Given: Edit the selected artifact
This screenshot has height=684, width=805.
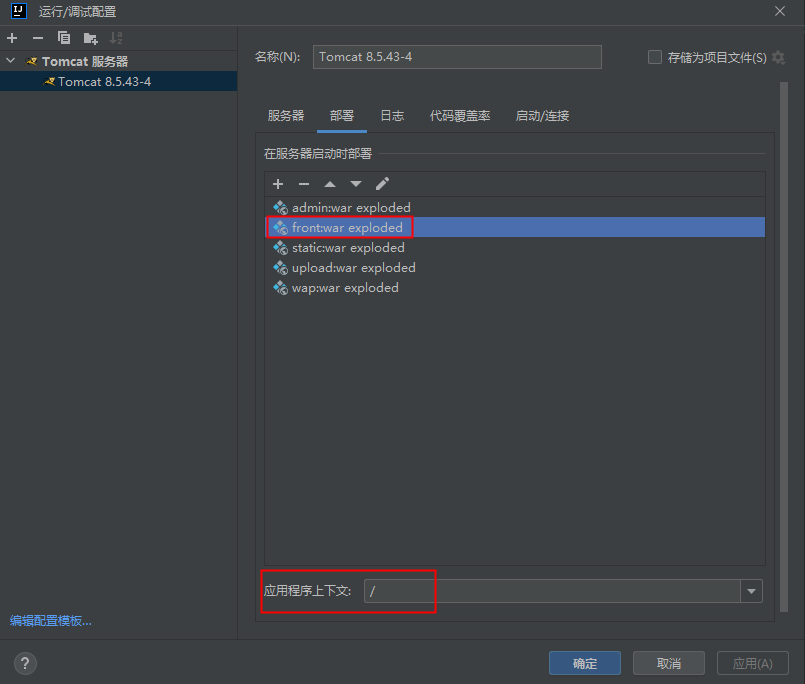Looking at the screenshot, I should pos(382,184).
